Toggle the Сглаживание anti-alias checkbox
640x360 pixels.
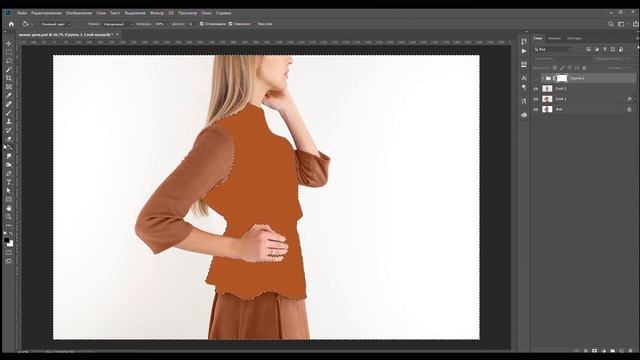tap(202, 24)
